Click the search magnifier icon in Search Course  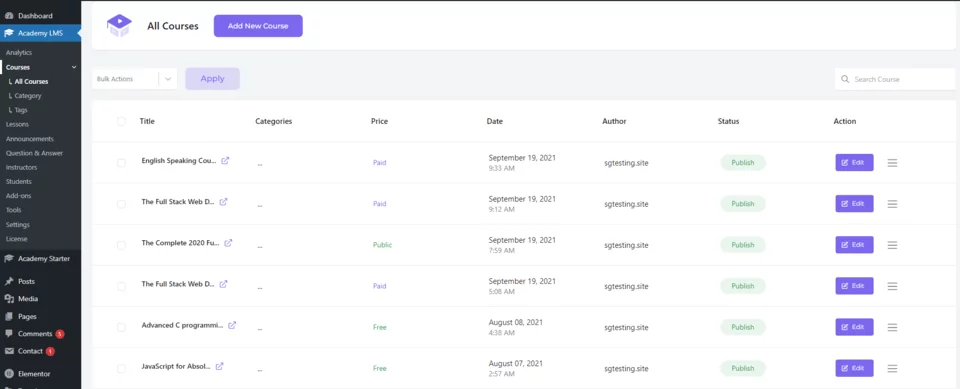click(846, 79)
